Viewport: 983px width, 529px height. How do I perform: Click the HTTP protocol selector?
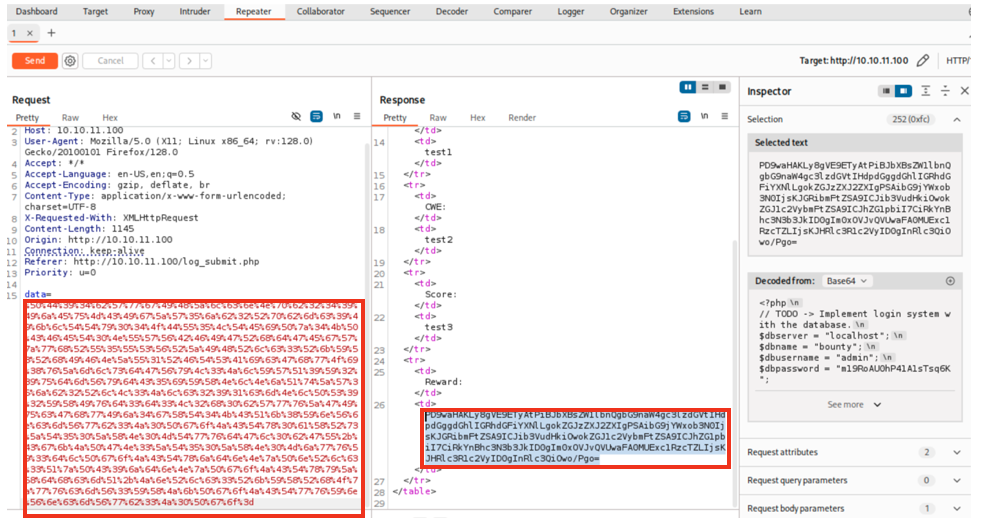click(958, 60)
